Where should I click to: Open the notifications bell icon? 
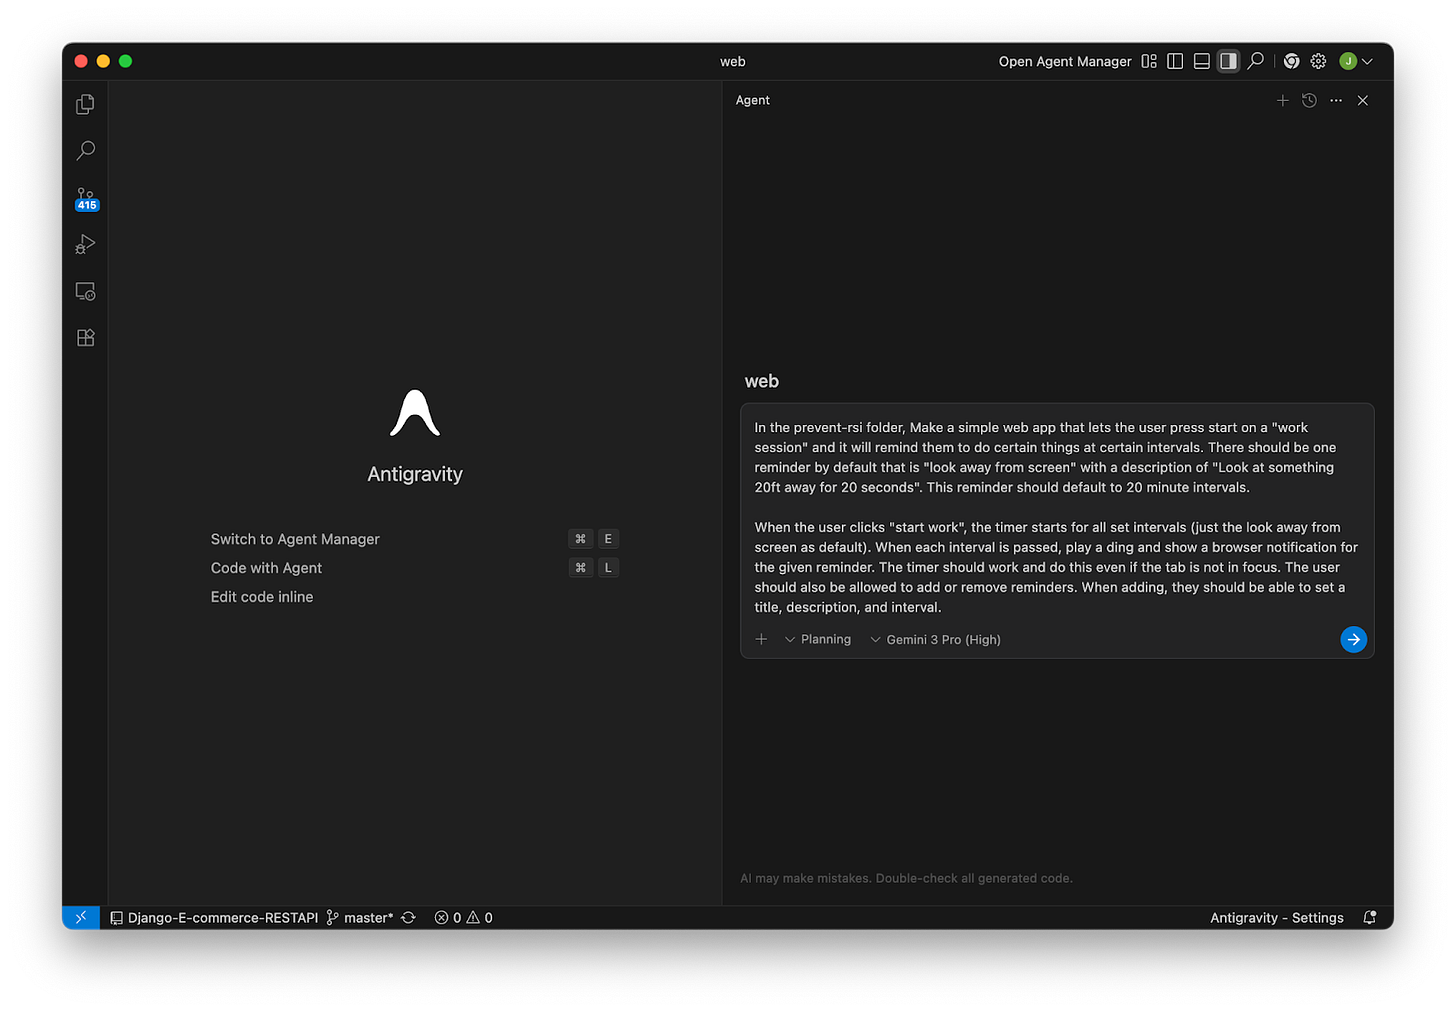1370,917
